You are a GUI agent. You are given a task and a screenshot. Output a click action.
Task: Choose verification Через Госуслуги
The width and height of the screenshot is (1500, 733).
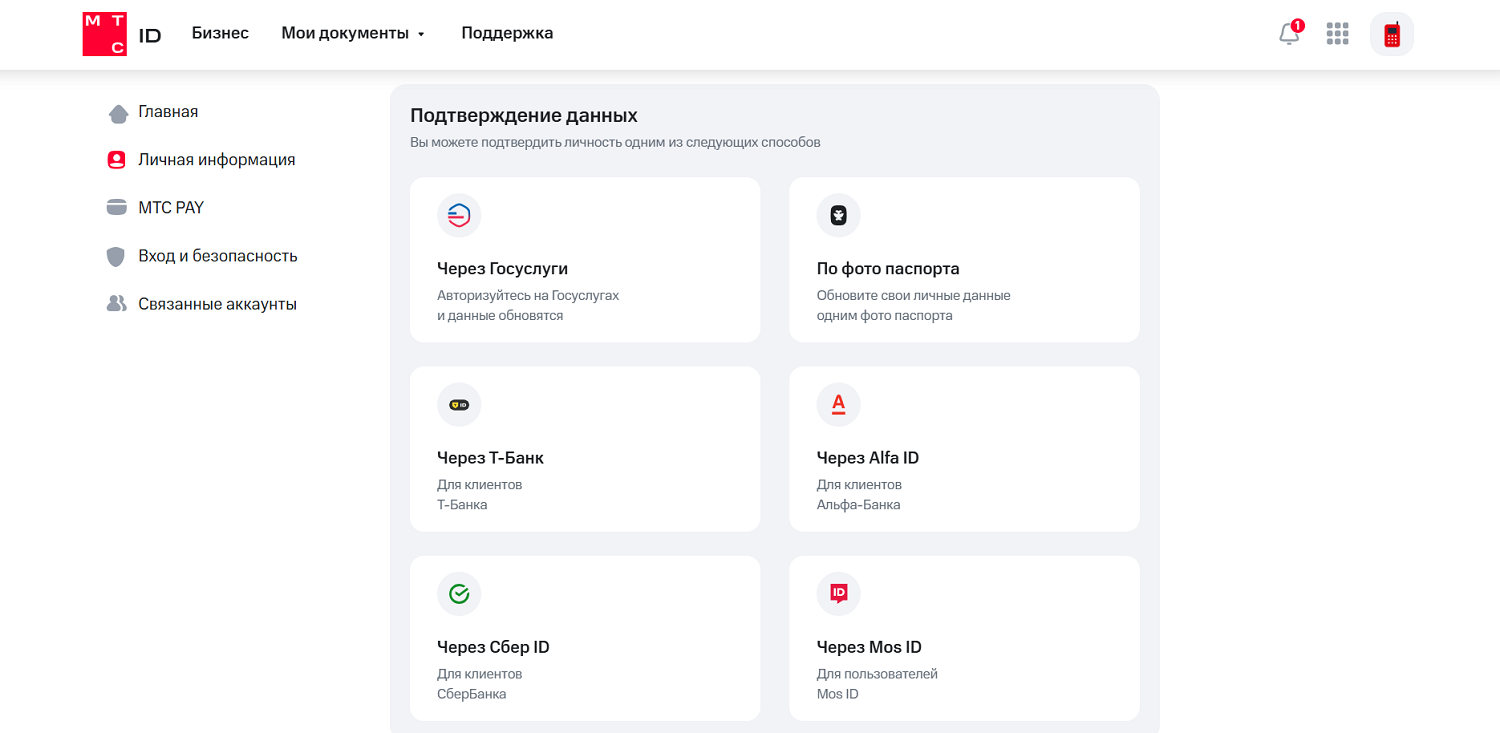585,260
